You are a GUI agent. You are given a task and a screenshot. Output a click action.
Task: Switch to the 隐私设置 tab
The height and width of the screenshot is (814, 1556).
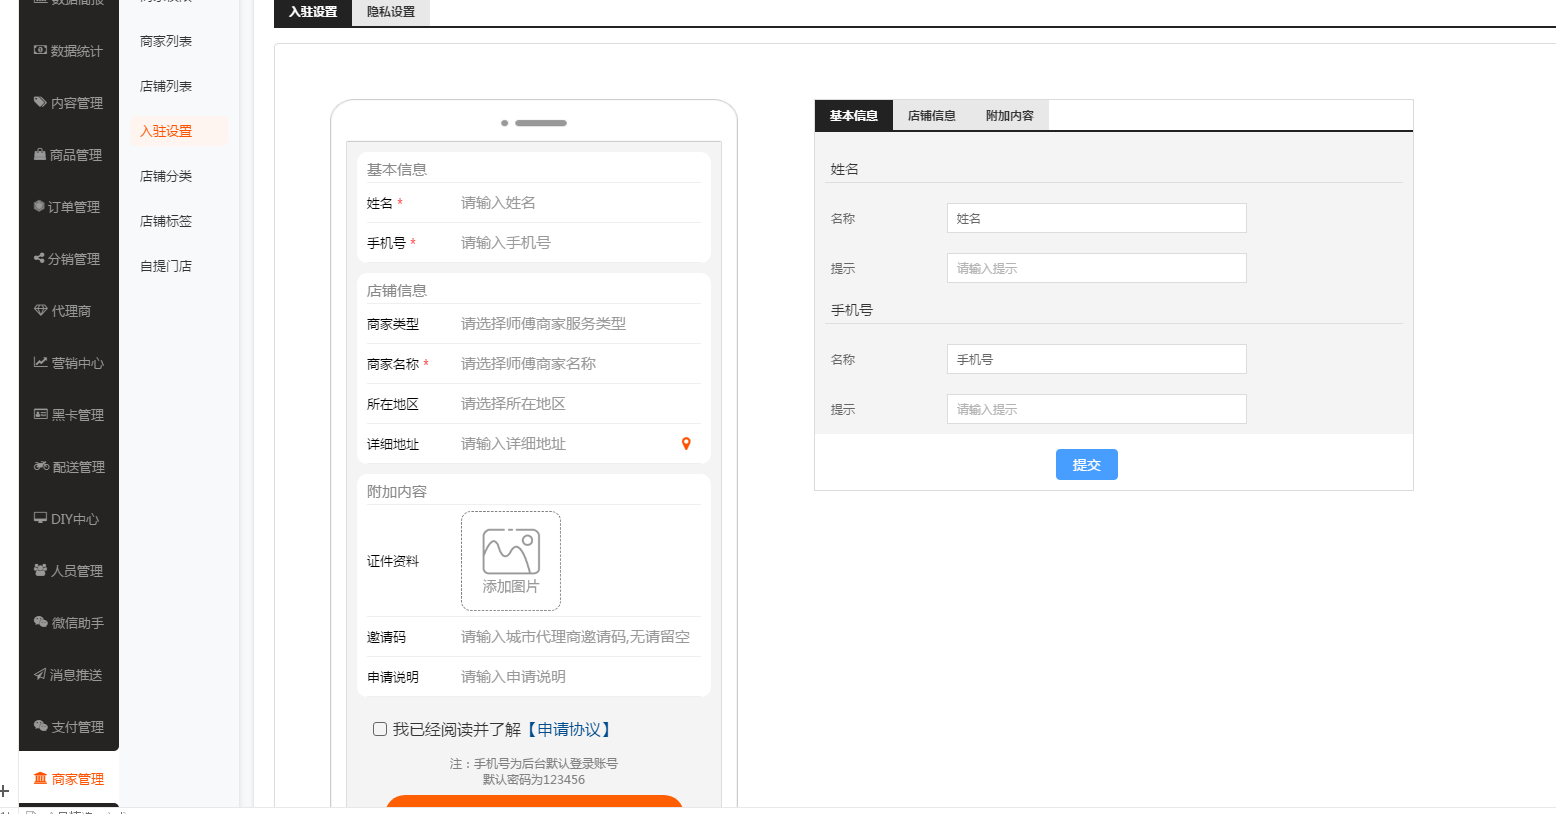click(390, 12)
